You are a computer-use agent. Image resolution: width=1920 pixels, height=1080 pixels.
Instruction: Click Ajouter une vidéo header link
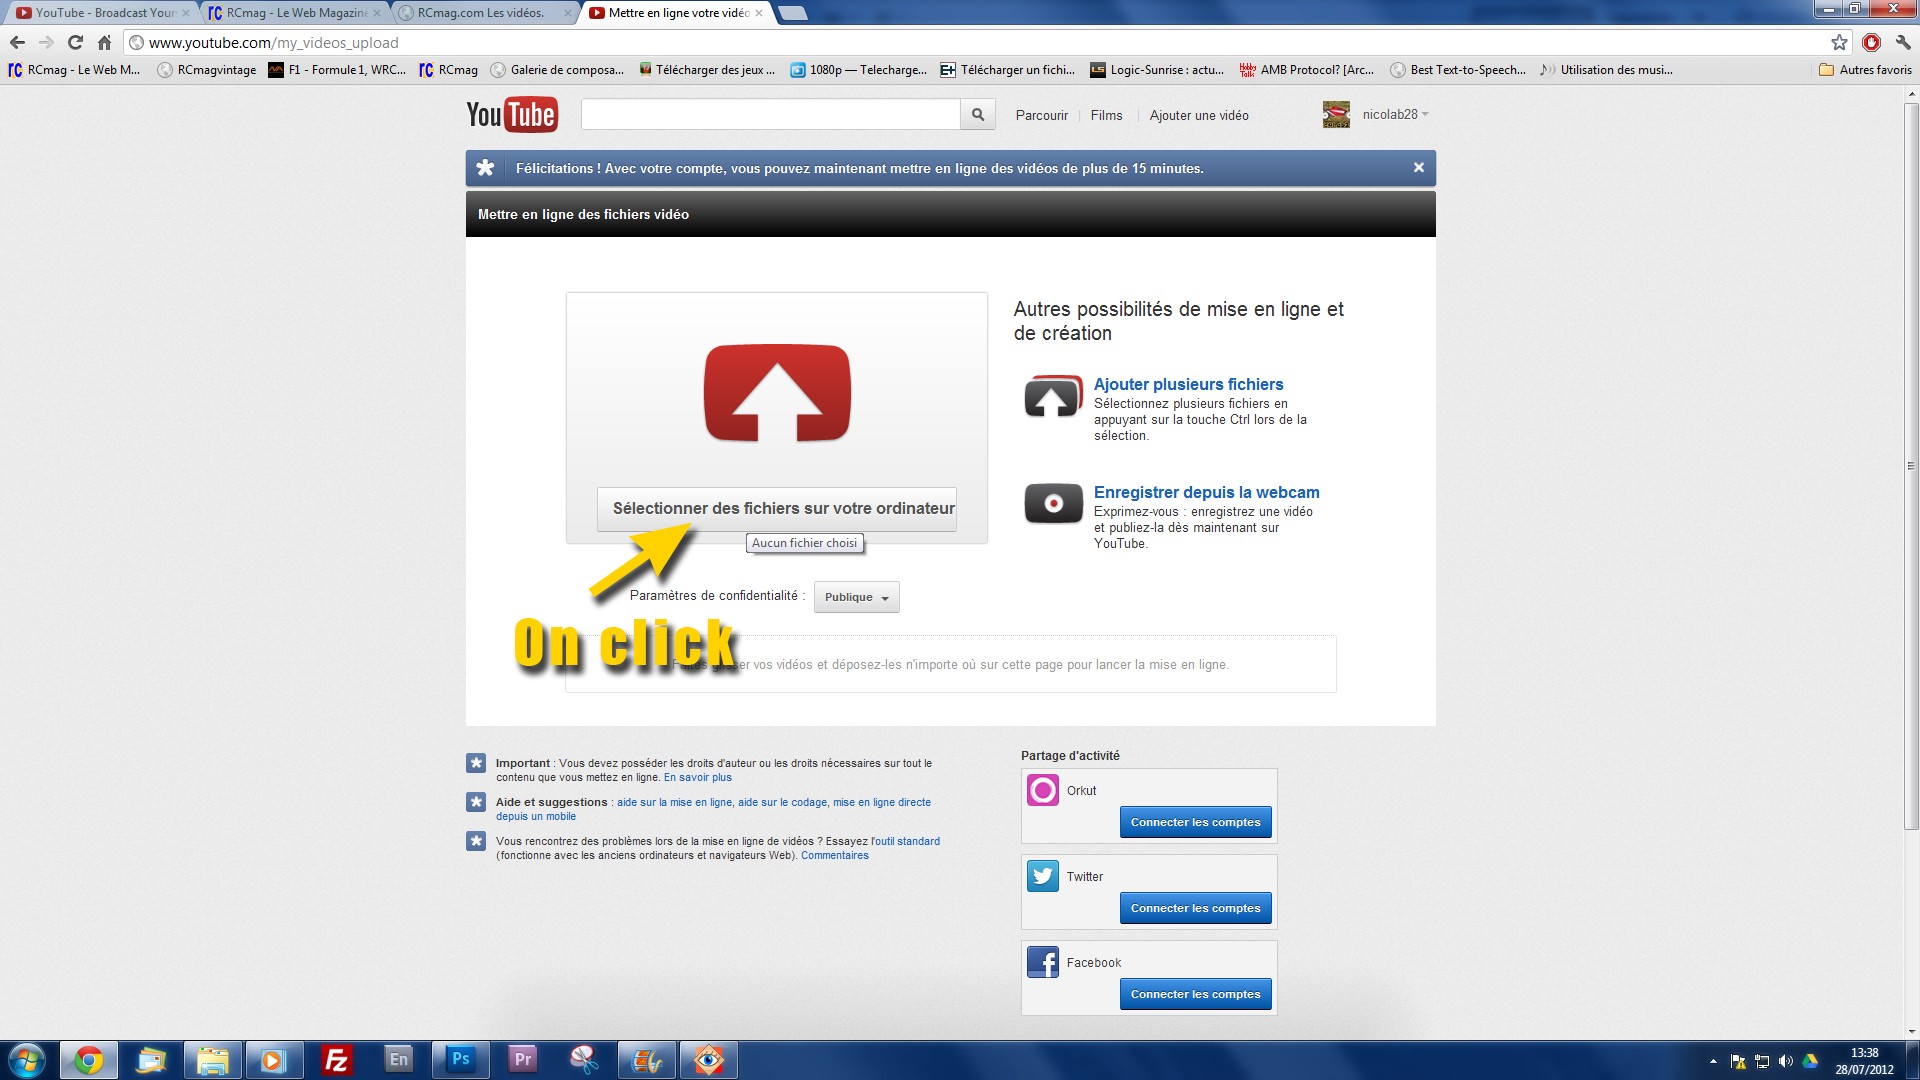point(1199,115)
